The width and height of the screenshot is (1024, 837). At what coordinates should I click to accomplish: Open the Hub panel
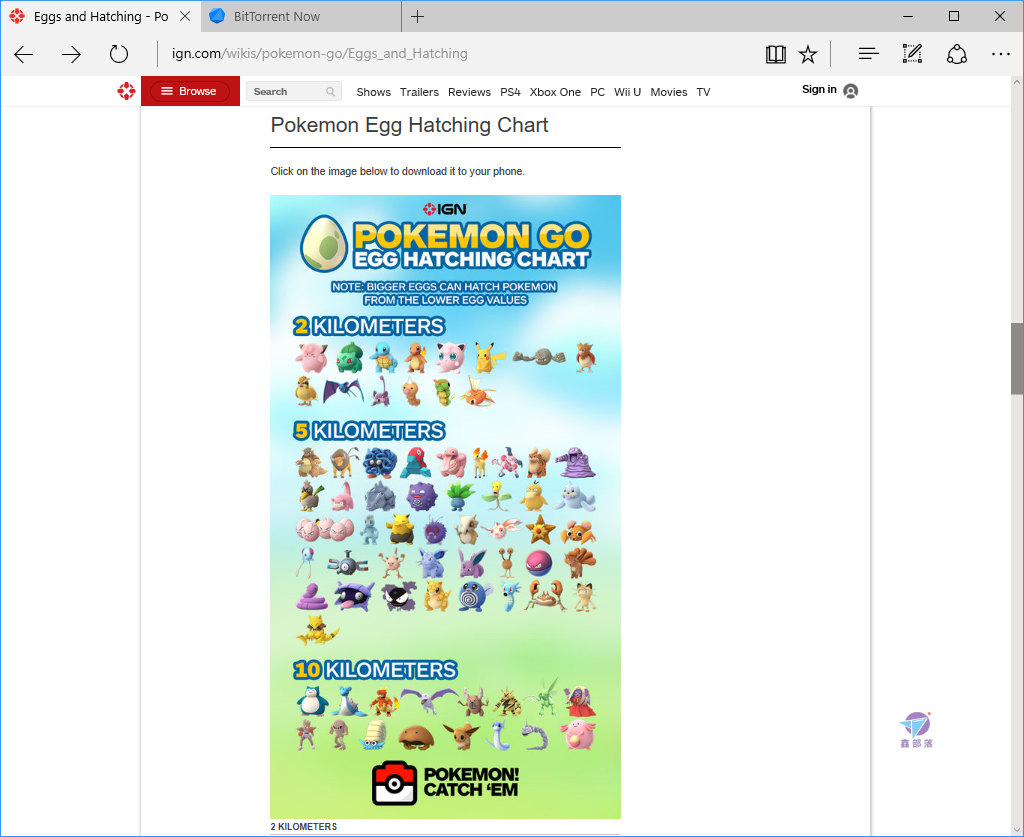868,54
